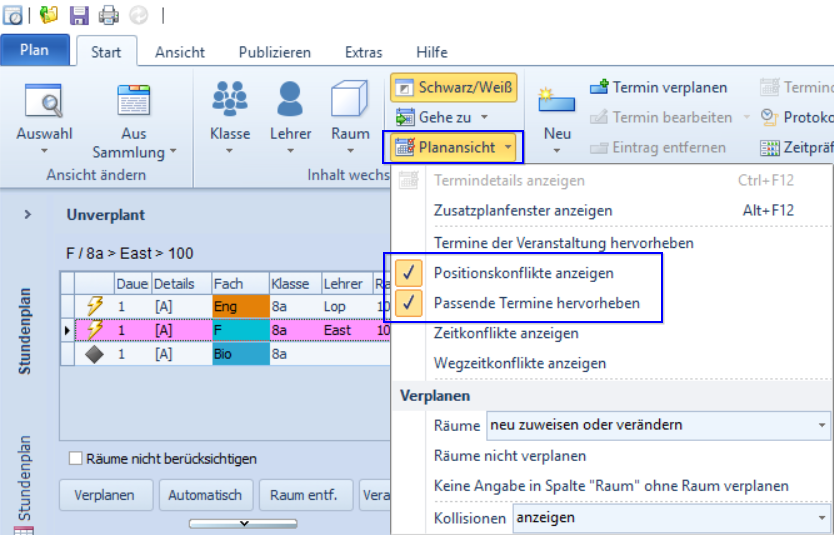Collapse panel with bottom chevron handle

click(x=243, y=524)
